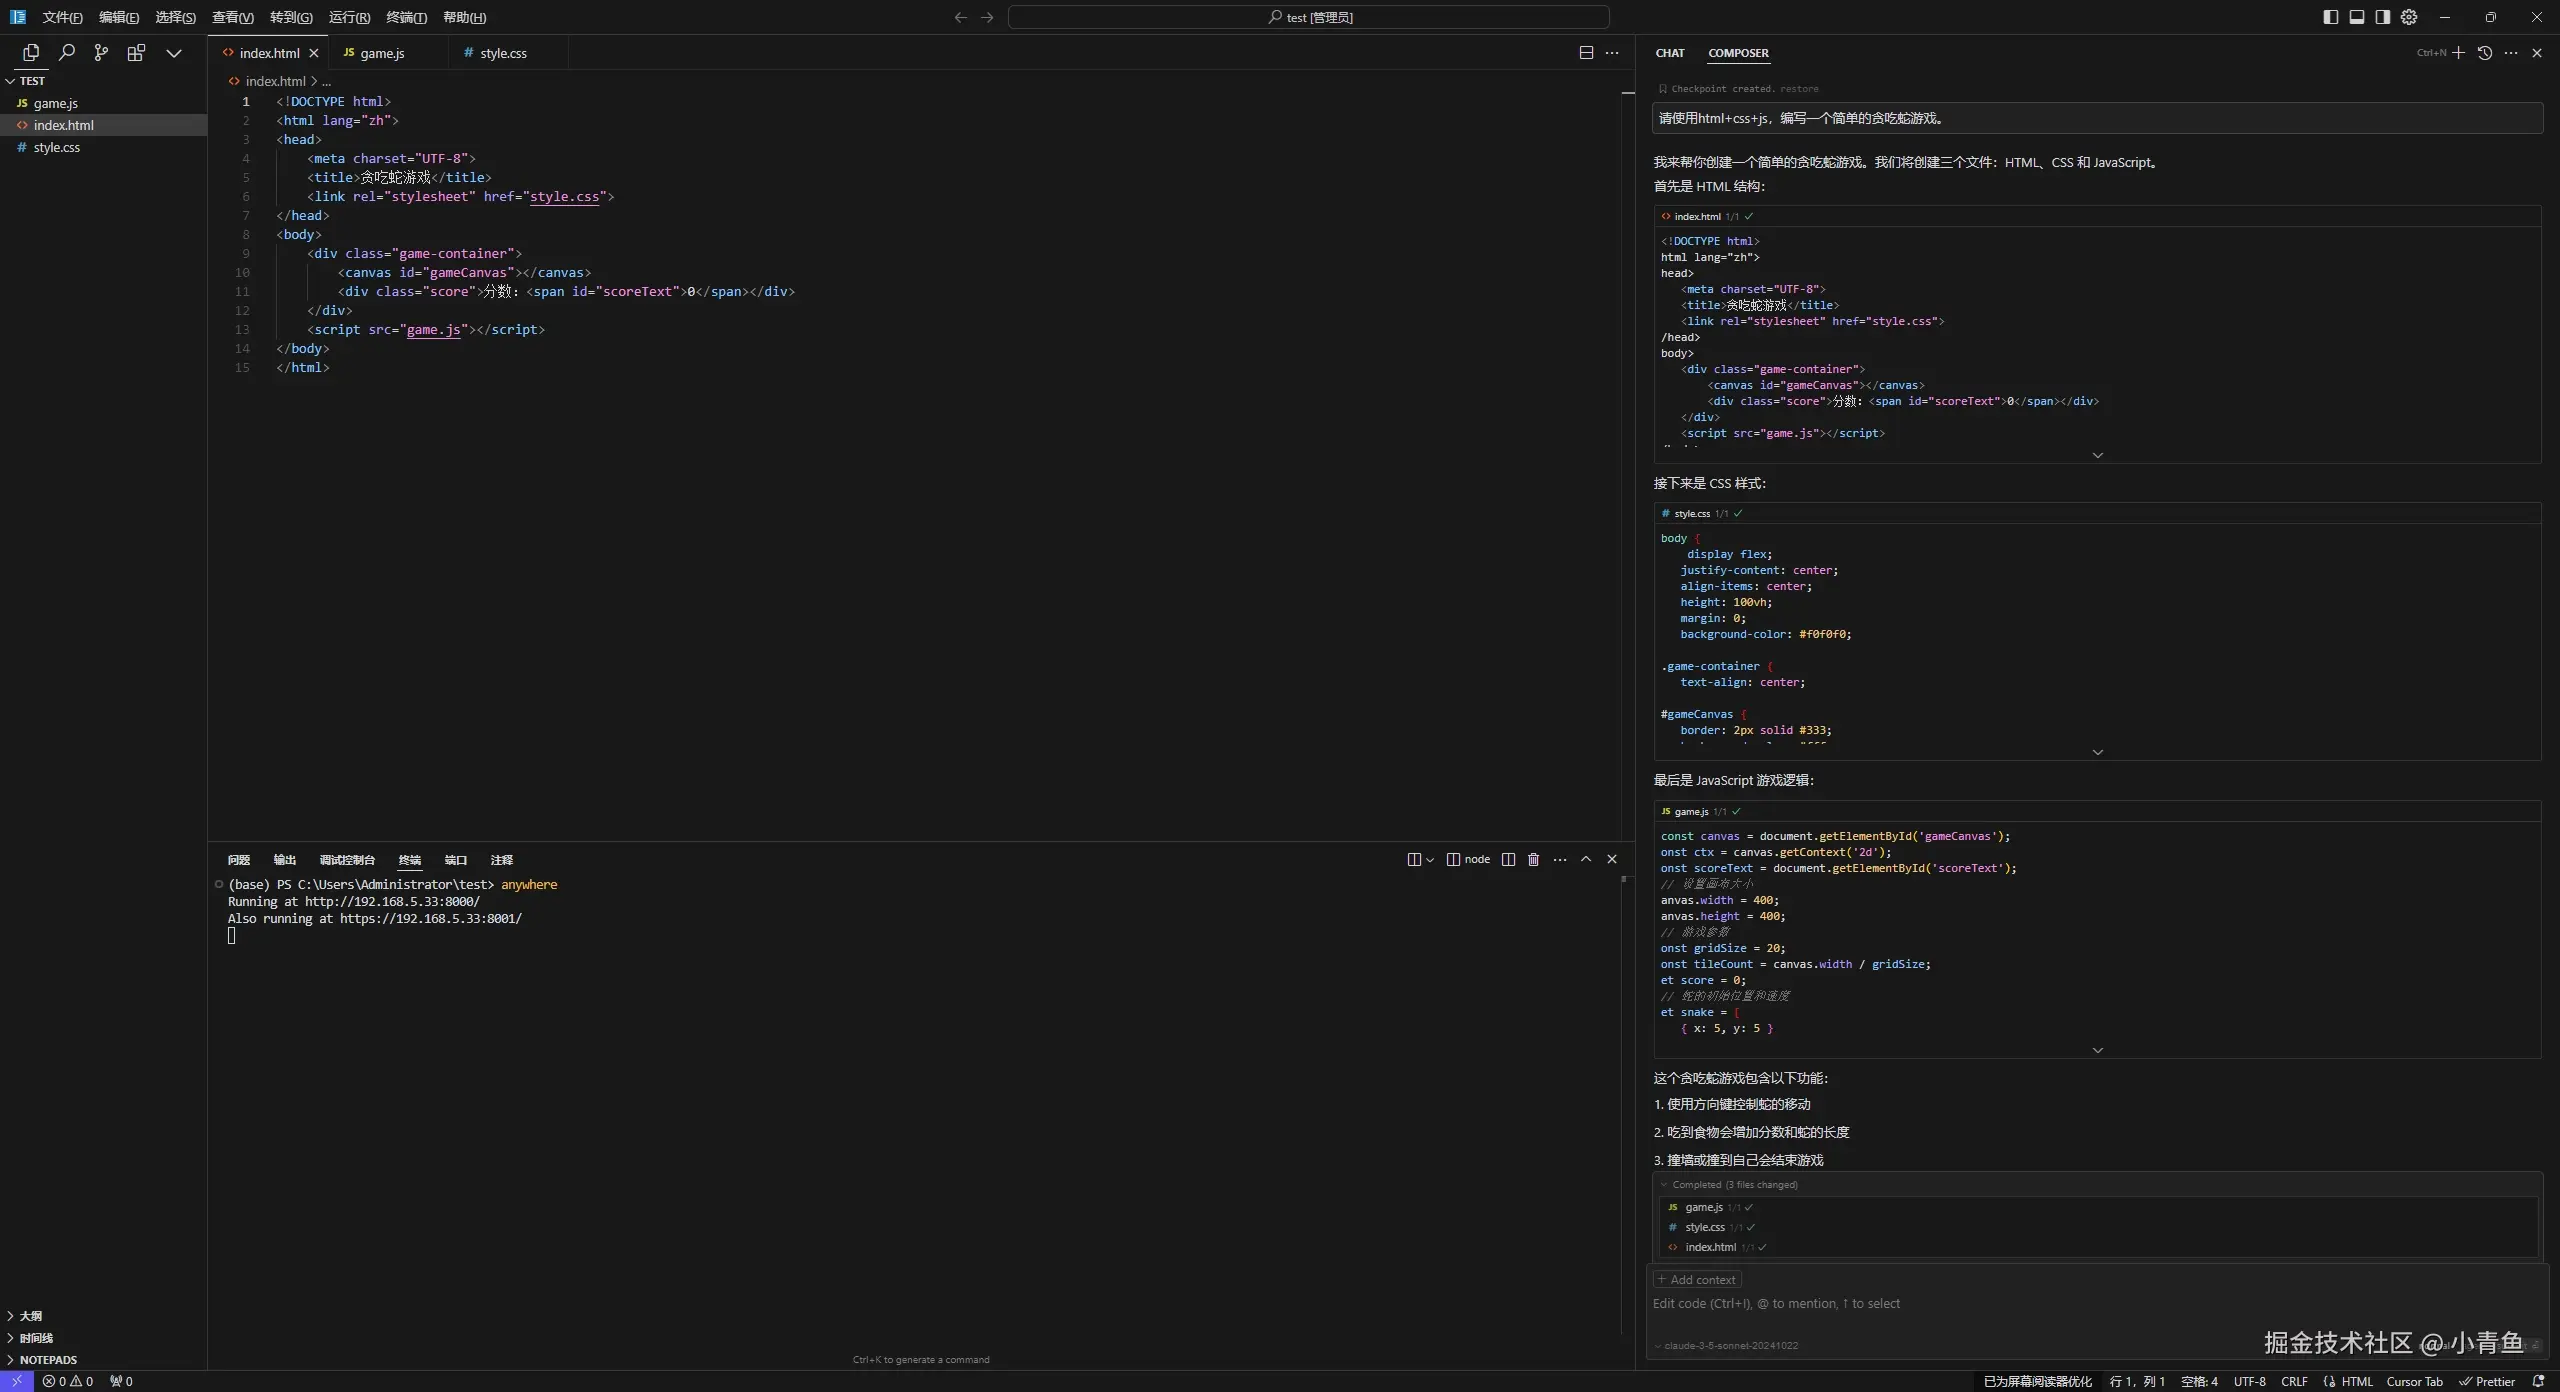Toggle the bottom panel layout button

click(2357, 17)
